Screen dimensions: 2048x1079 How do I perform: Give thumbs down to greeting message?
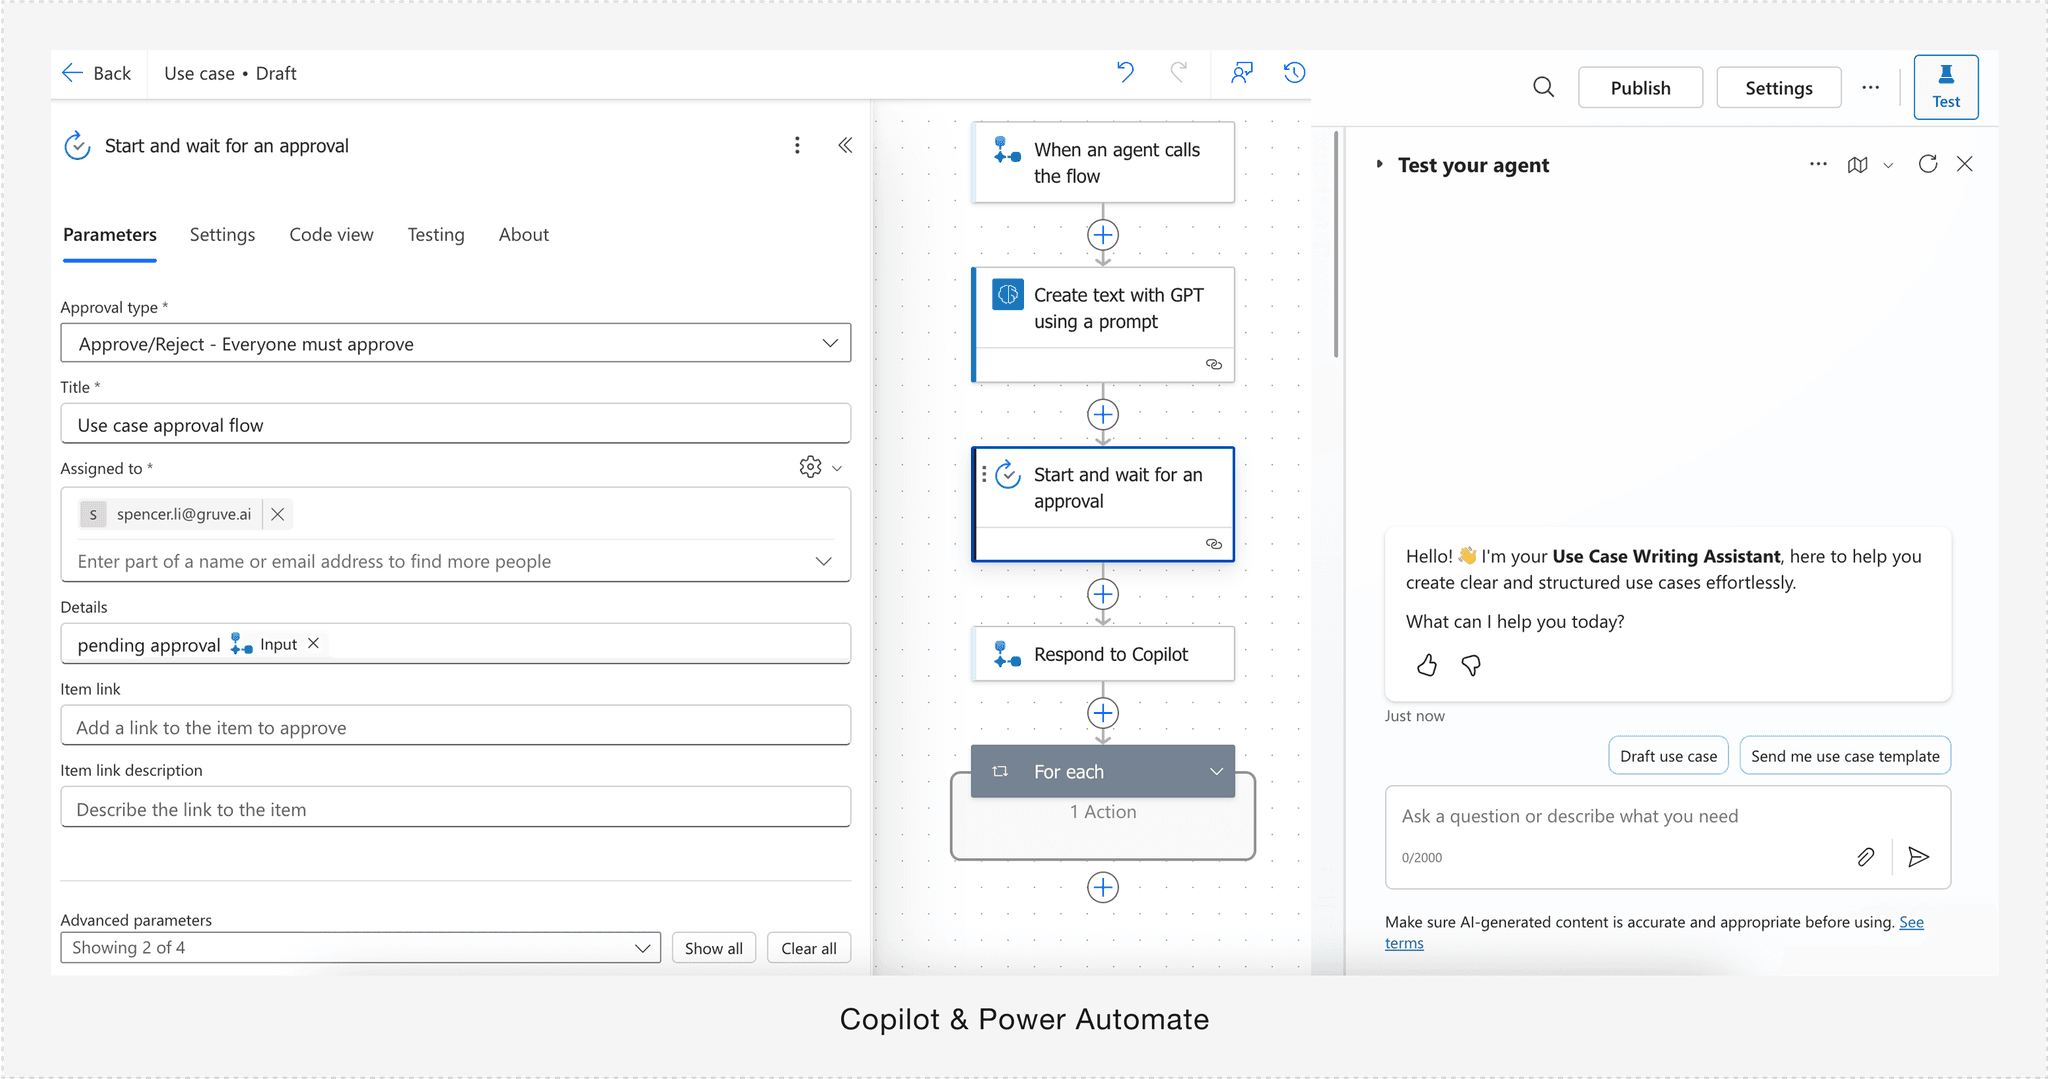1471,665
